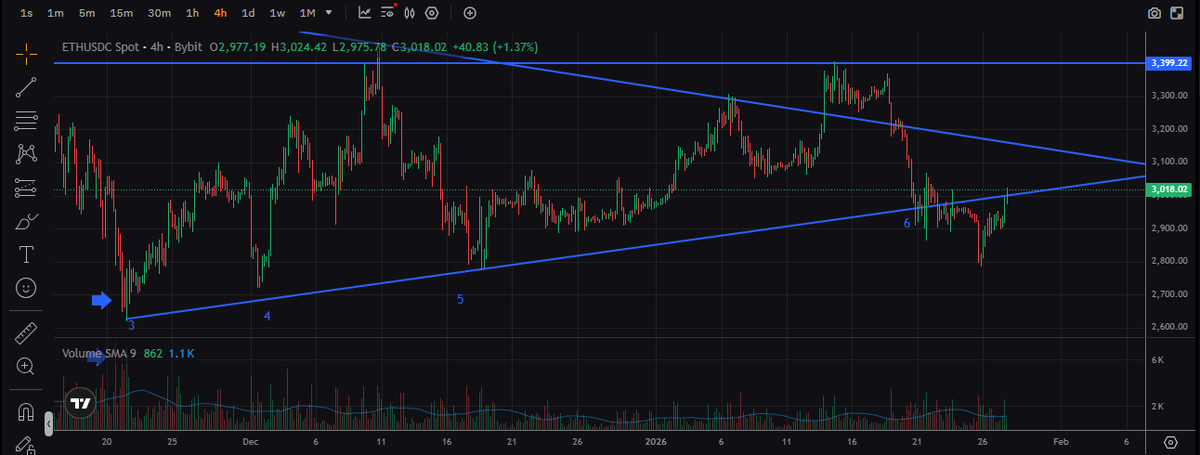This screenshot has height=455, width=1200.
Task: Click the 3,399.22 horizontal line price label
Action: tap(1168, 63)
